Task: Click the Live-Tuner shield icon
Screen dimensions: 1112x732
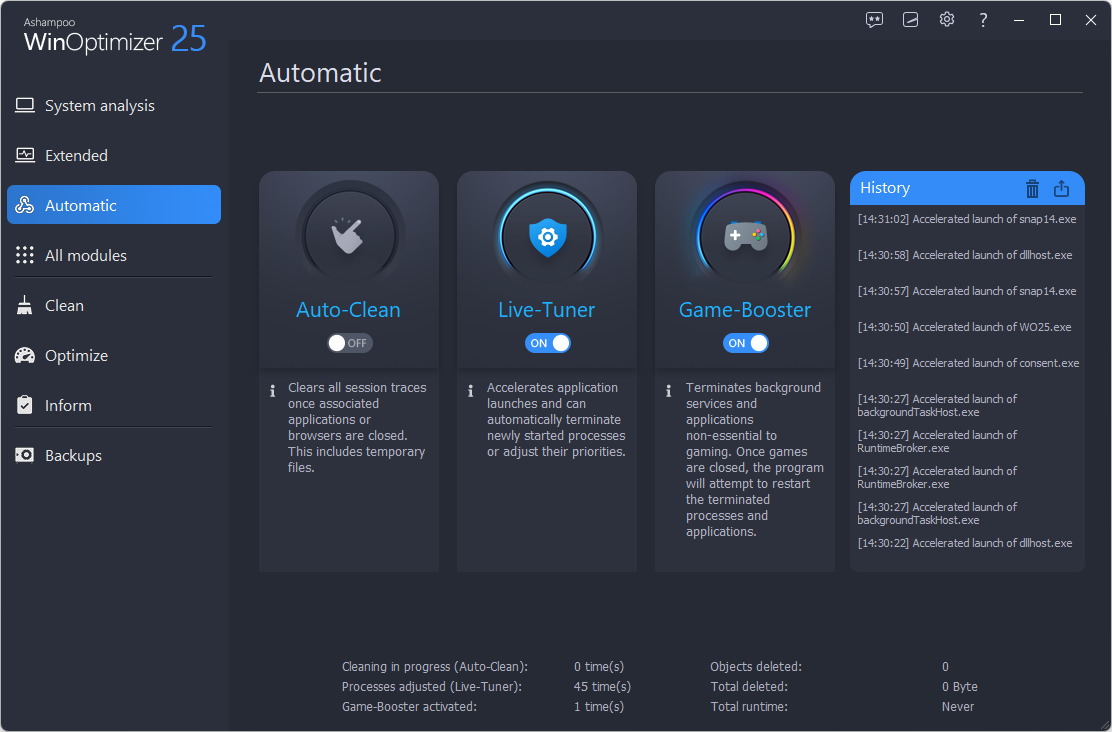Action: click(547, 235)
